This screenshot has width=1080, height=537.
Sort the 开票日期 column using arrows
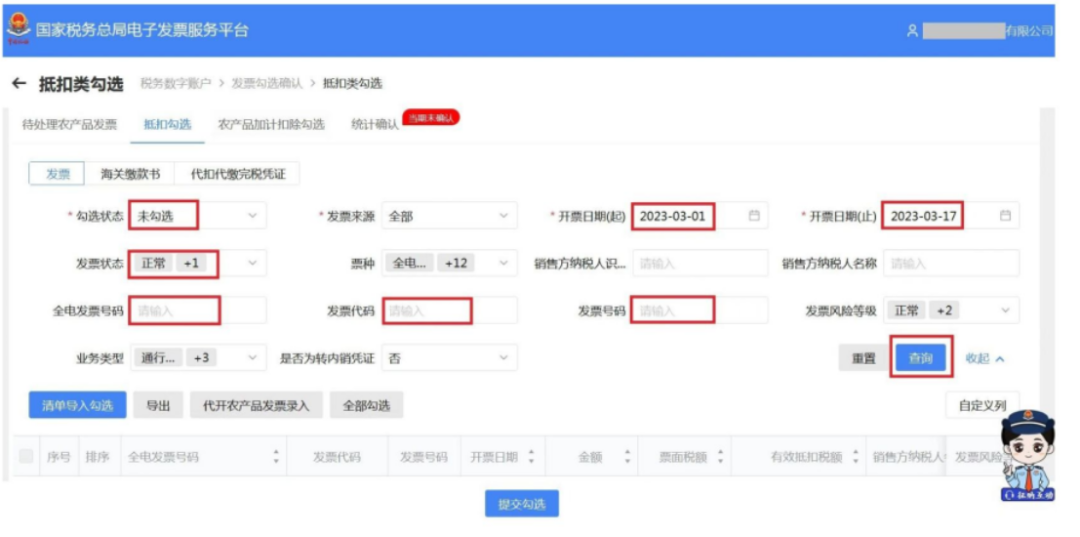(x=530, y=457)
